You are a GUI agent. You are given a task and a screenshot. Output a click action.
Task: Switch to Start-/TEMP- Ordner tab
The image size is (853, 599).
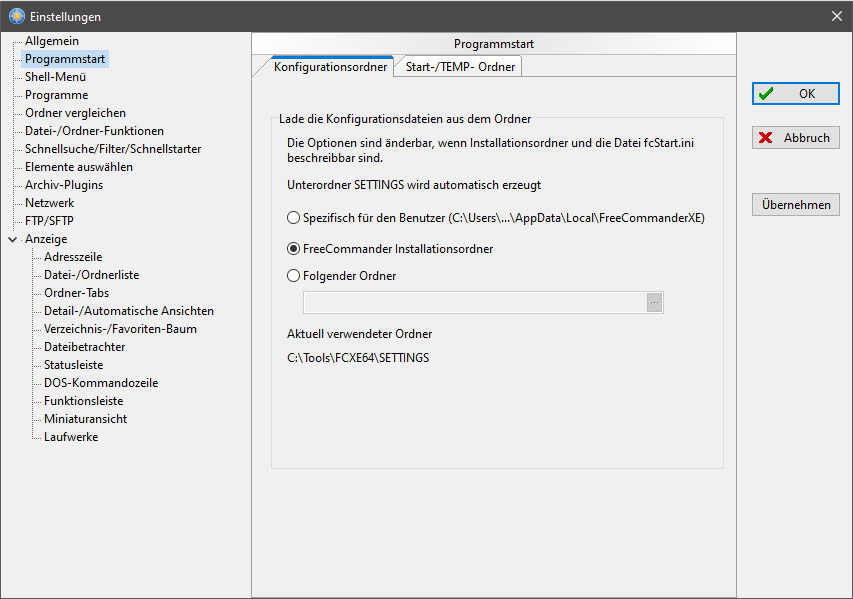(x=460, y=67)
